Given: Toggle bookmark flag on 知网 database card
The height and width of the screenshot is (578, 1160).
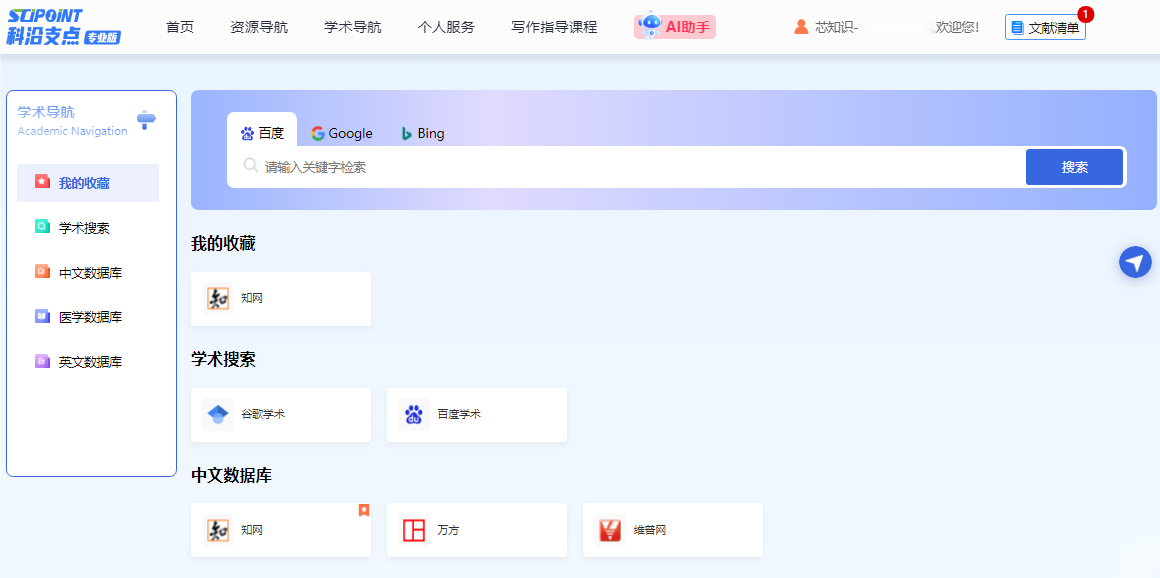Looking at the screenshot, I should tap(364, 510).
